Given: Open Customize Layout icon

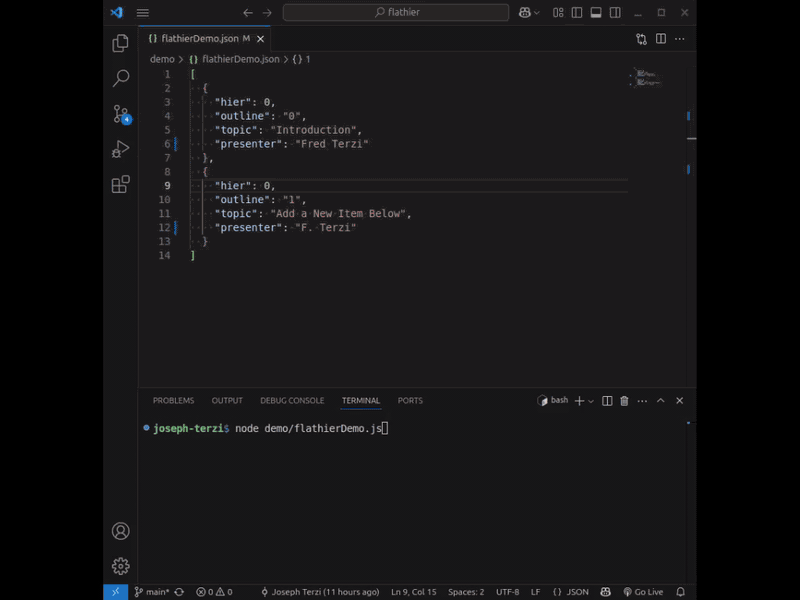Looking at the screenshot, I should coord(558,13).
